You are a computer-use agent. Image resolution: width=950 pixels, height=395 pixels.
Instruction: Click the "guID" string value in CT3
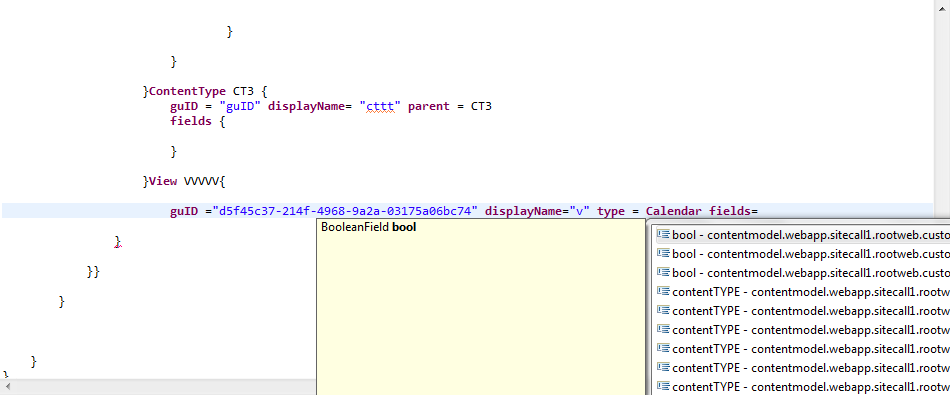(241, 106)
